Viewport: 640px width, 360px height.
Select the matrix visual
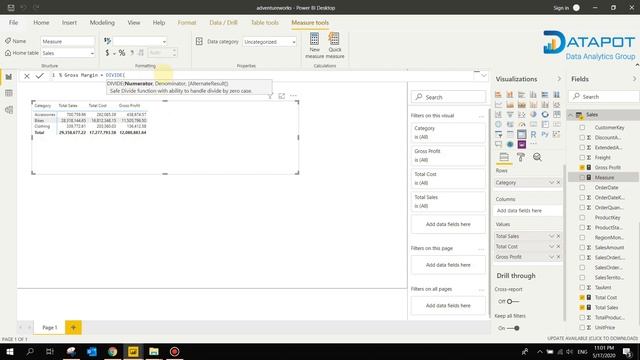522,134
